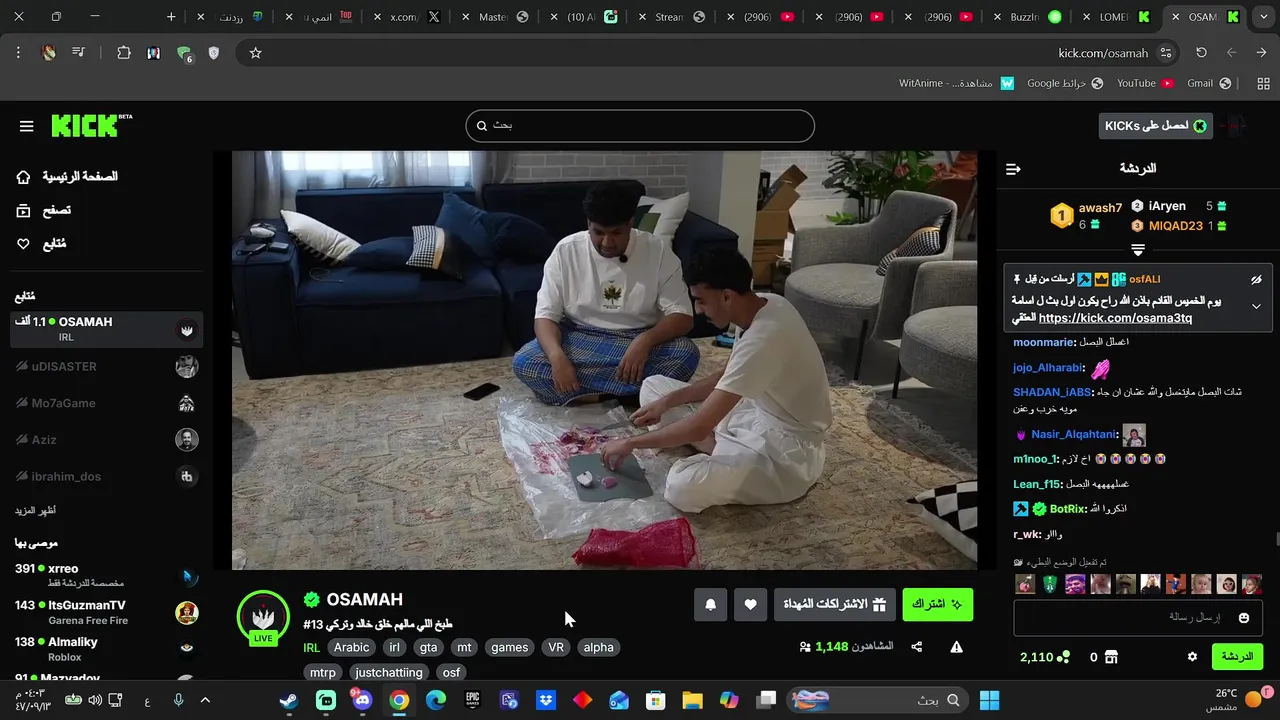Click the share stream icon
1280x720 pixels.
coord(917,647)
